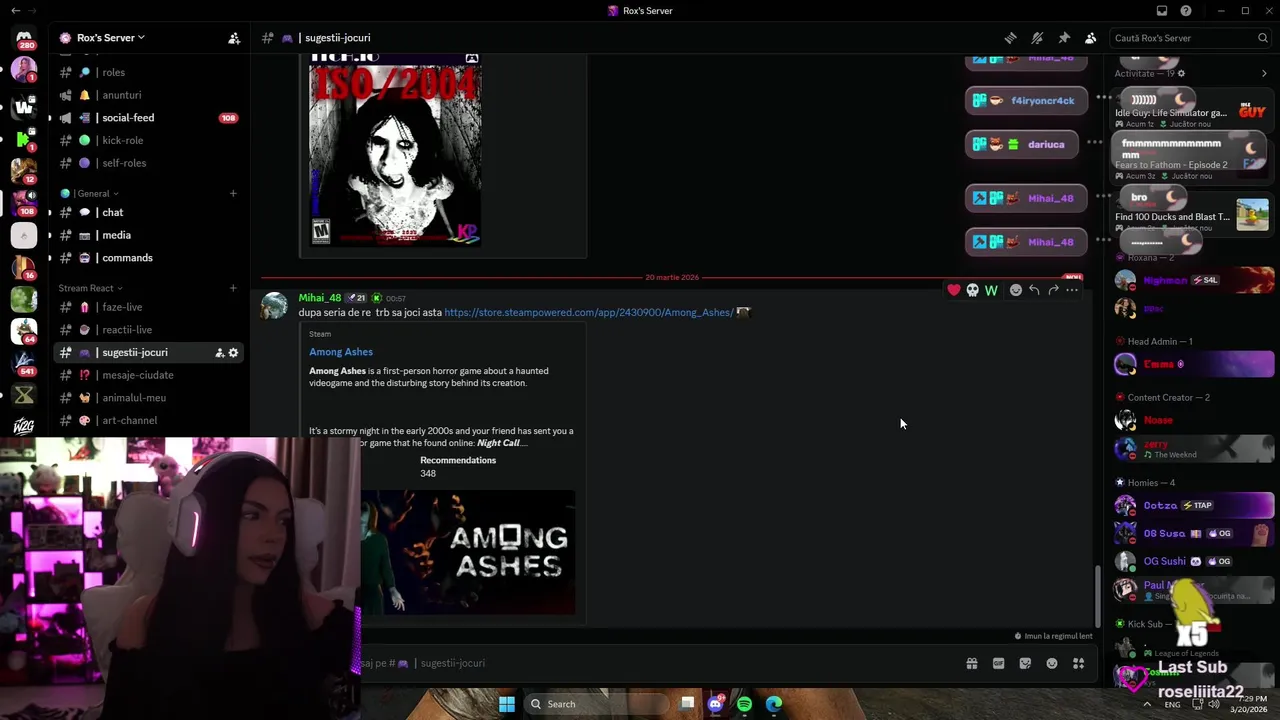Open more options three dots on message
Image resolution: width=1280 pixels, height=720 pixels.
1072,290
